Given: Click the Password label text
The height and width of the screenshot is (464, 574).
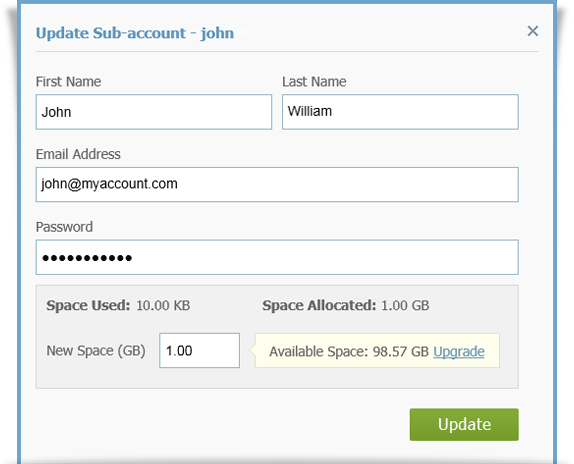Looking at the screenshot, I should tap(64, 227).
